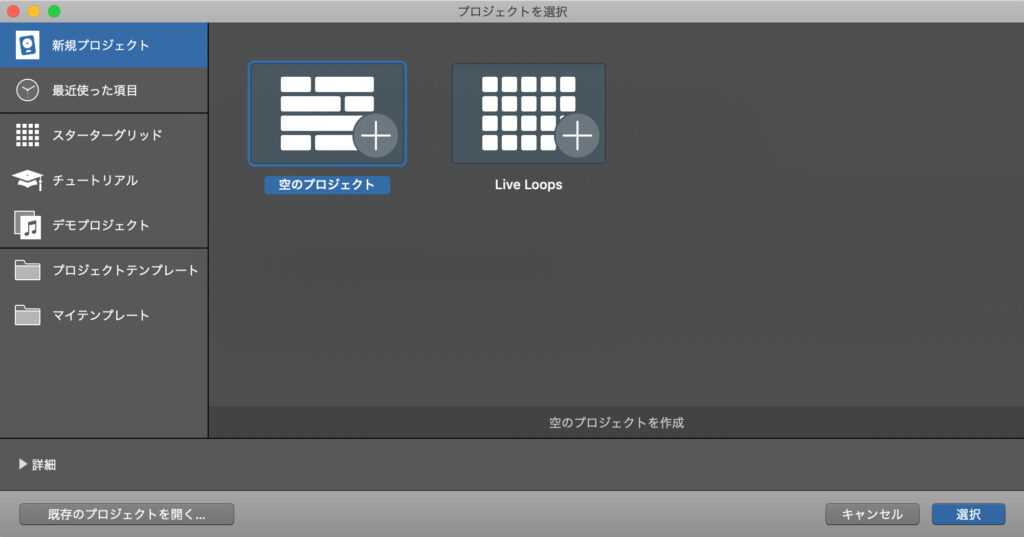1024x537 pixels.
Task: Click the Live Loops caption label
Action: pos(528,185)
